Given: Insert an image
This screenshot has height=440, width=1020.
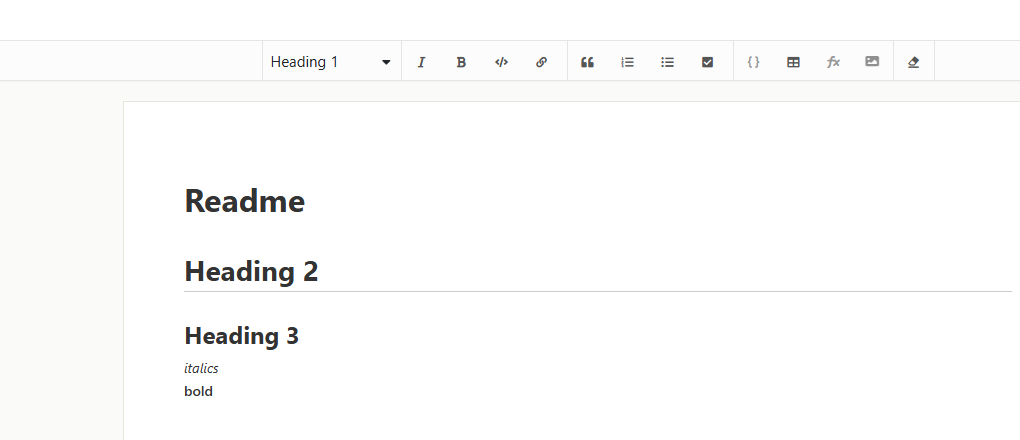Looking at the screenshot, I should point(873,62).
